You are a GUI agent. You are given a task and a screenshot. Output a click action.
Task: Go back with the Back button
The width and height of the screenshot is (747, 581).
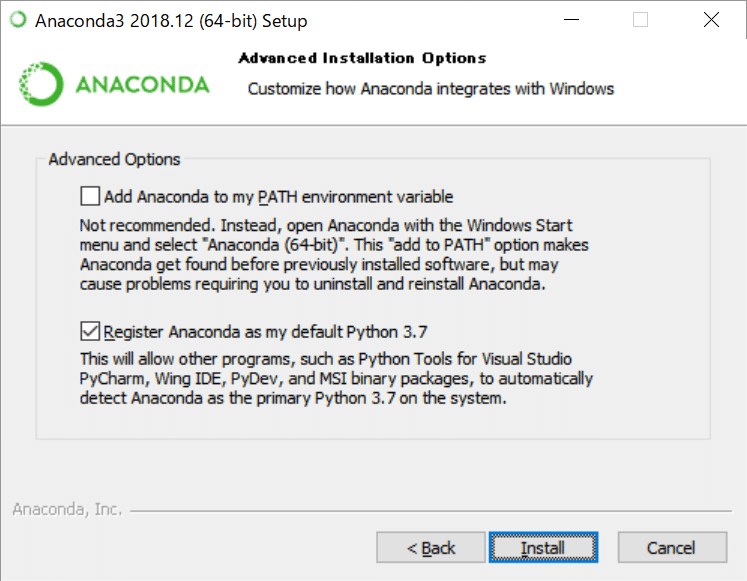click(x=431, y=548)
